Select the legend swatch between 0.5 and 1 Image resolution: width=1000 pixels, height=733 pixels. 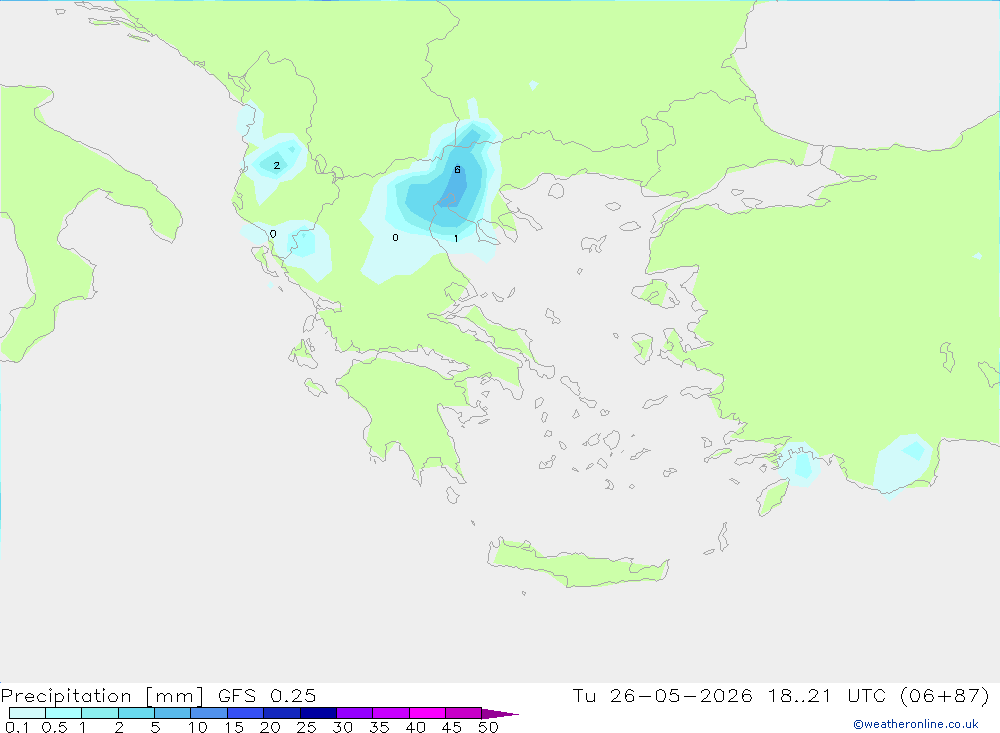[x=64, y=713]
